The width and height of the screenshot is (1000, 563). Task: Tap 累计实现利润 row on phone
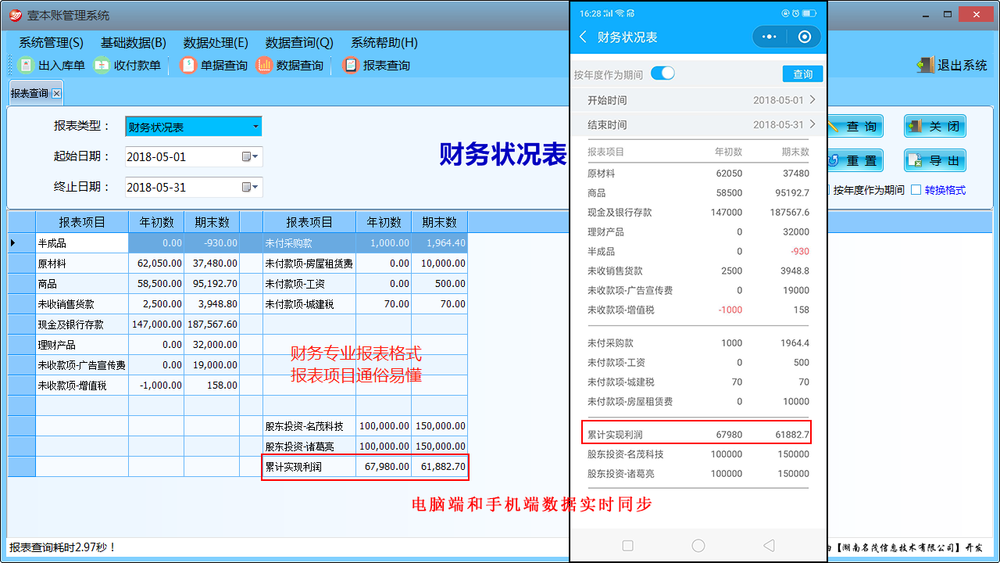698,434
